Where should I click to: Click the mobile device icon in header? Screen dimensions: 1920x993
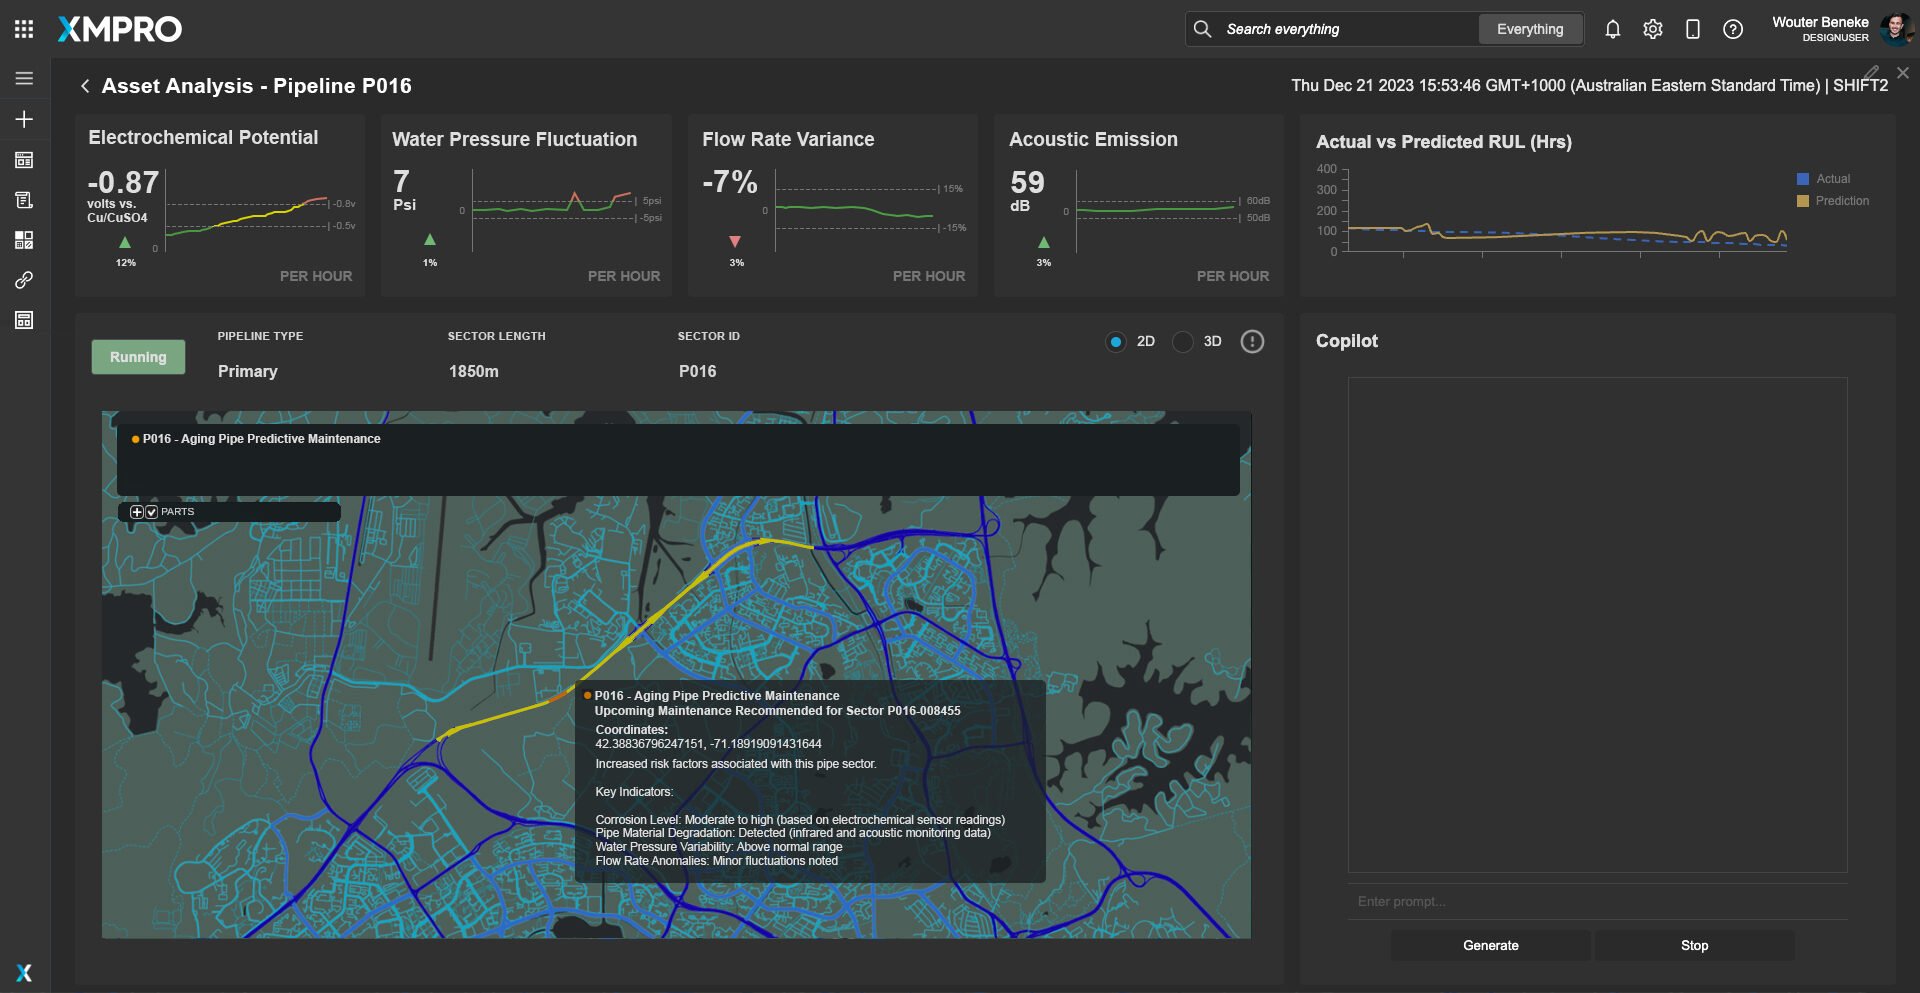click(x=1692, y=29)
